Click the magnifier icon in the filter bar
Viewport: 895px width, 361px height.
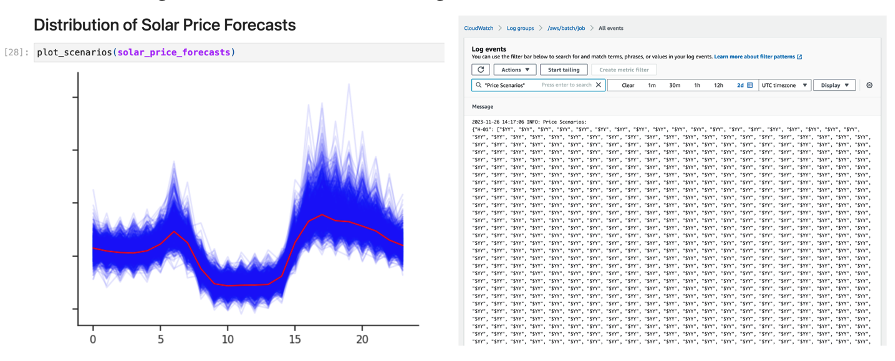click(478, 85)
